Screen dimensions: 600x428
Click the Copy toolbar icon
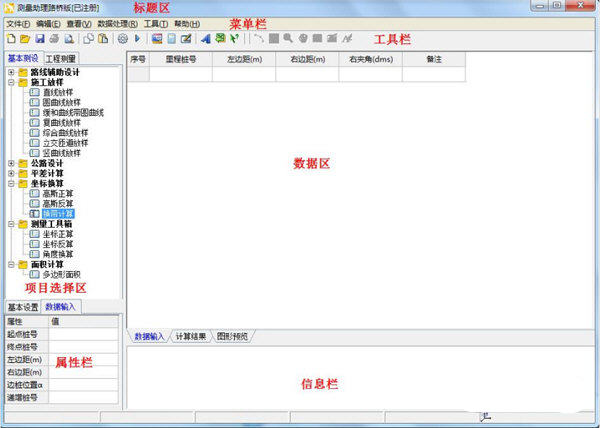(x=89, y=39)
